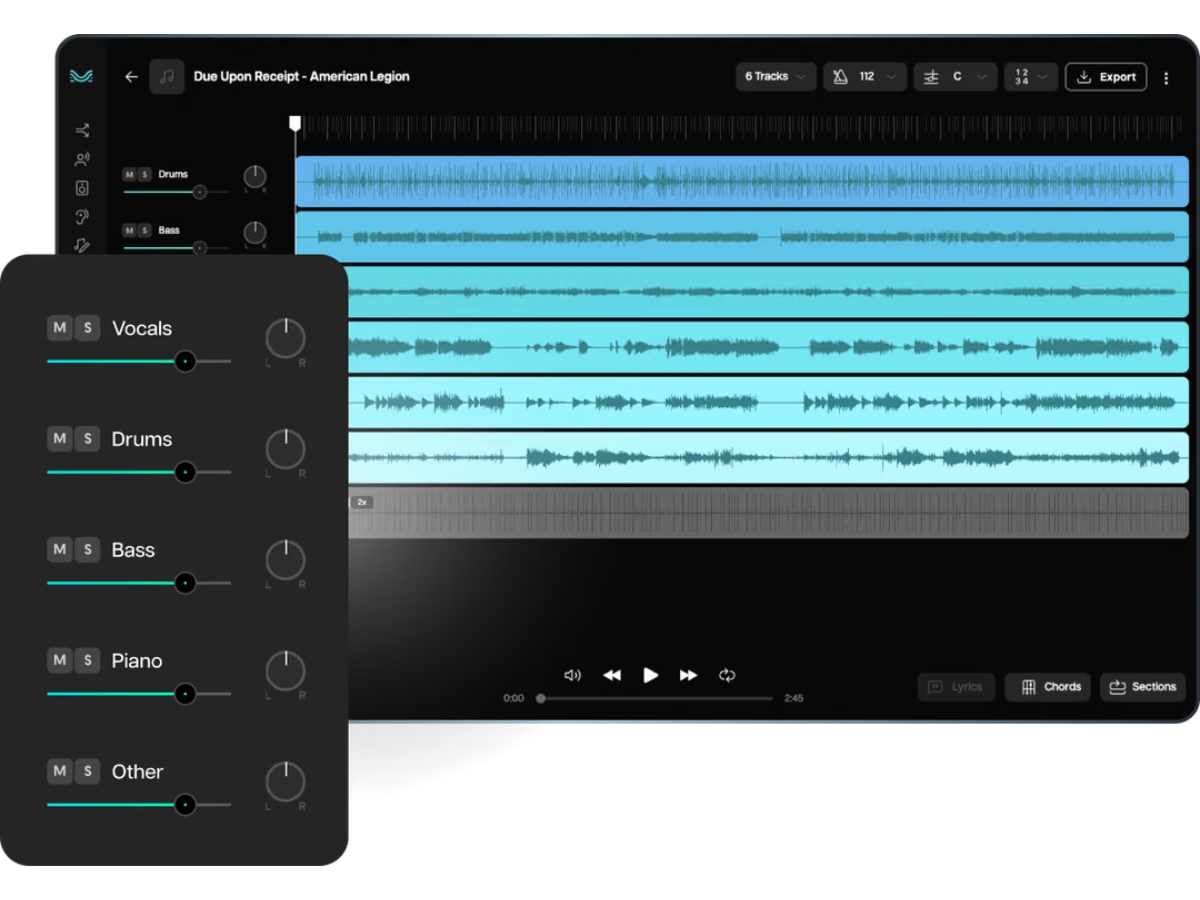The height and width of the screenshot is (900, 1200).
Task: Click the Other volume slider handle
Action: pyautogui.click(x=185, y=804)
